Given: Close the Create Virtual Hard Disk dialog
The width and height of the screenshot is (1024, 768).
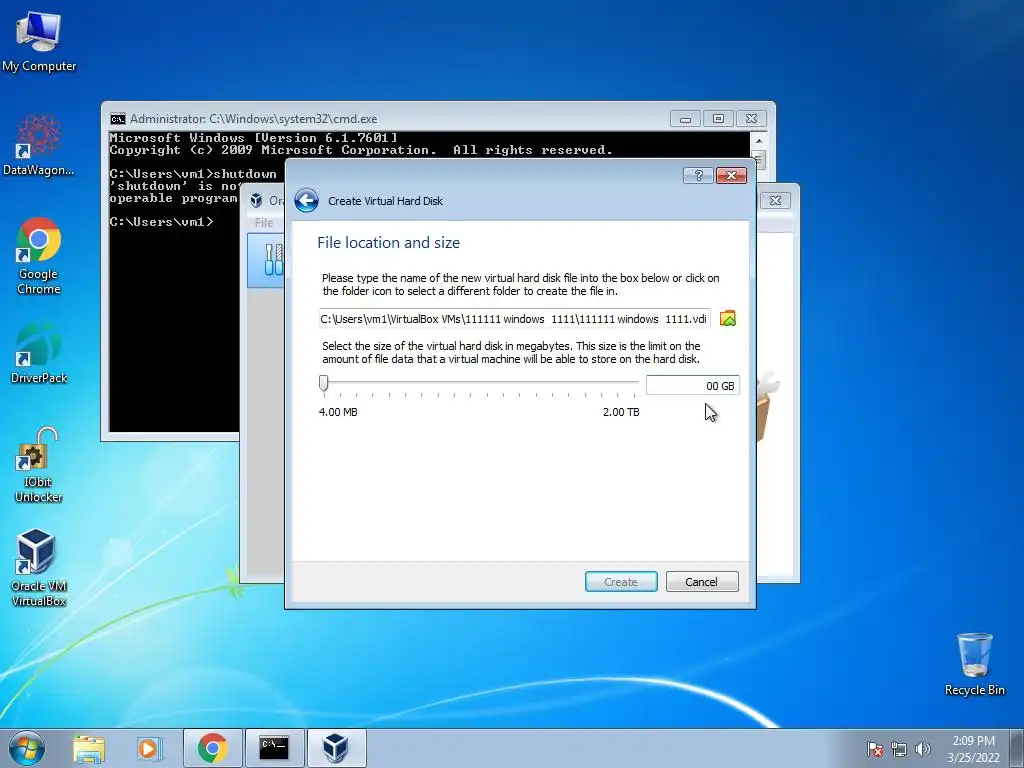Looking at the screenshot, I should pos(731,175).
